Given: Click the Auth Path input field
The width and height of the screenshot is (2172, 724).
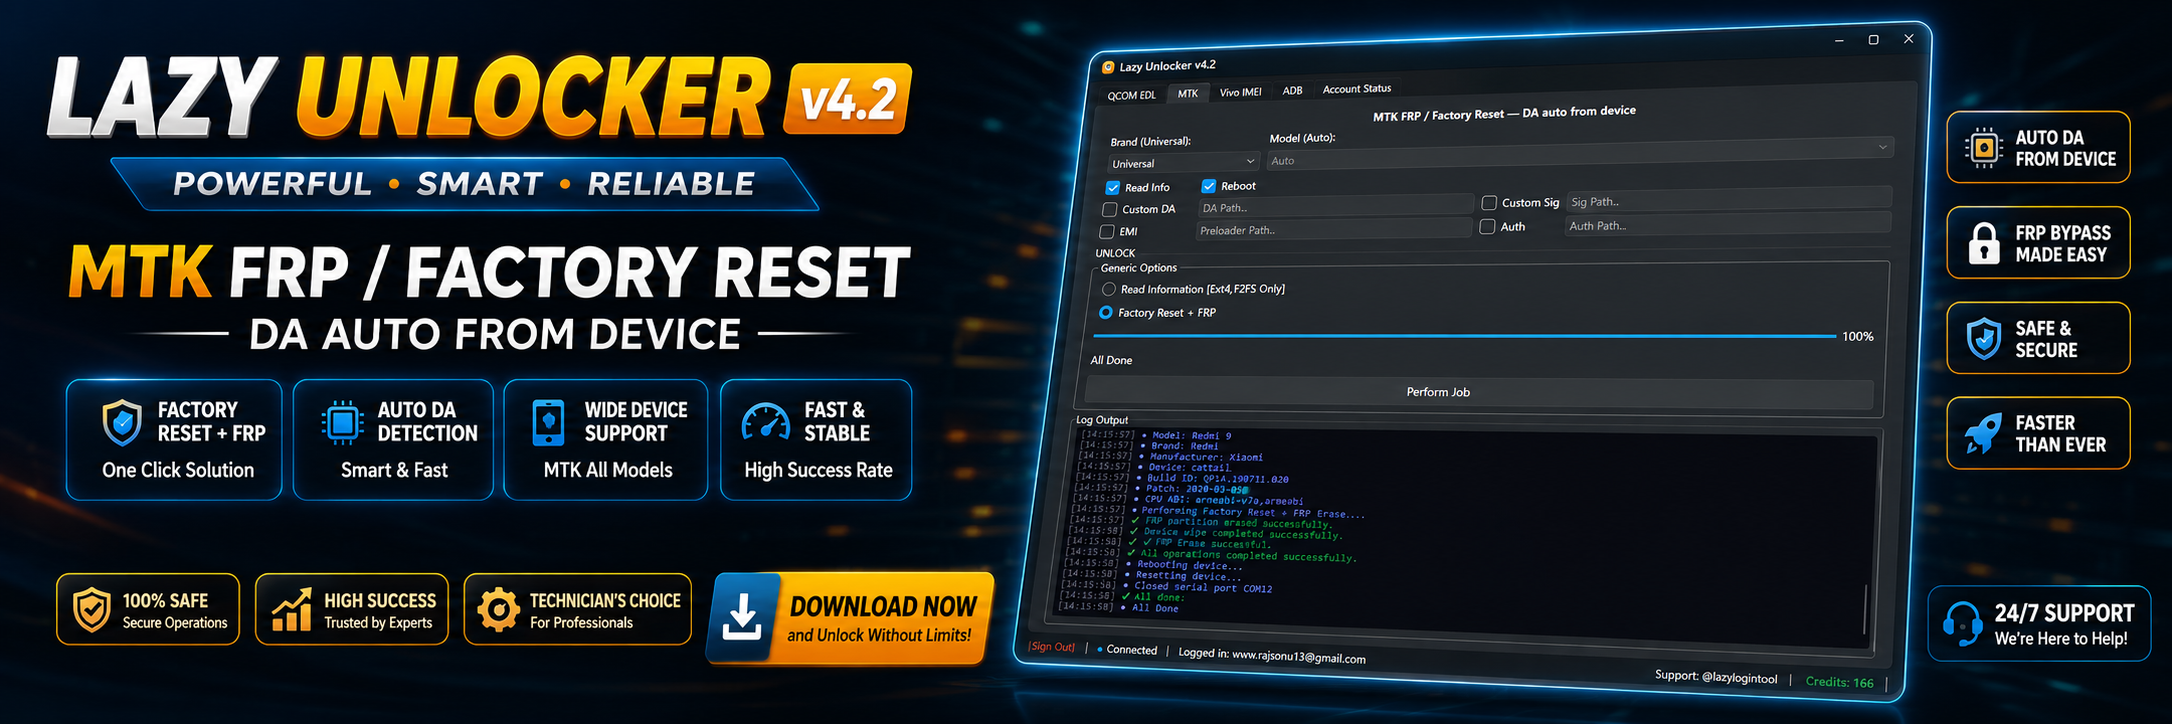Looking at the screenshot, I should point(1728,224).
